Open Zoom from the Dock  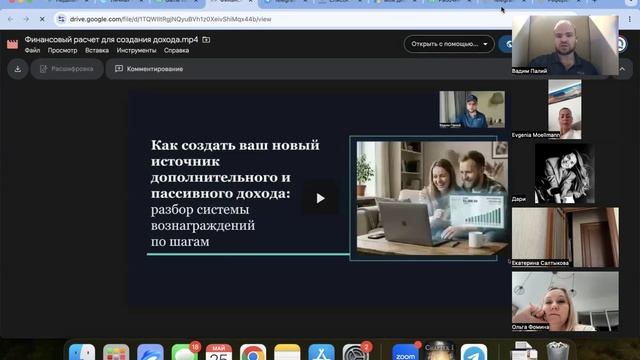coord(405,353)
